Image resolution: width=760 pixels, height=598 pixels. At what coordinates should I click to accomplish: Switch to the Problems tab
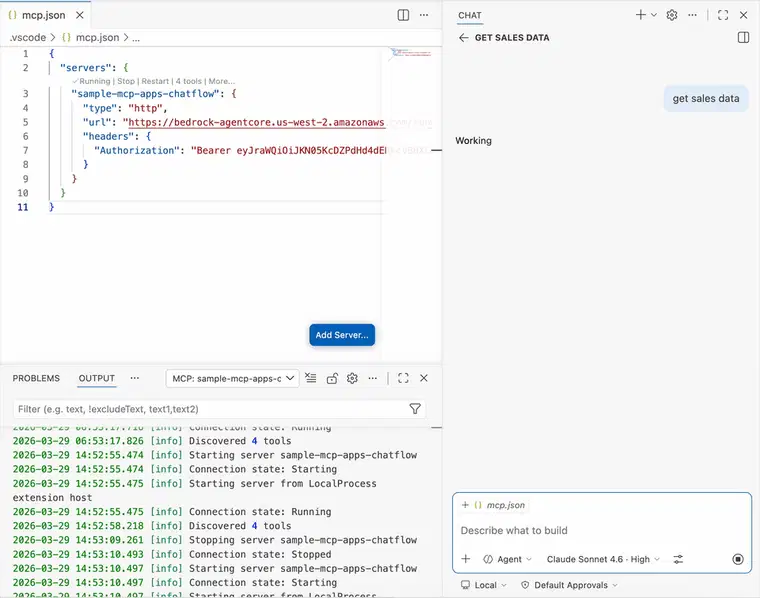(36, 378)
